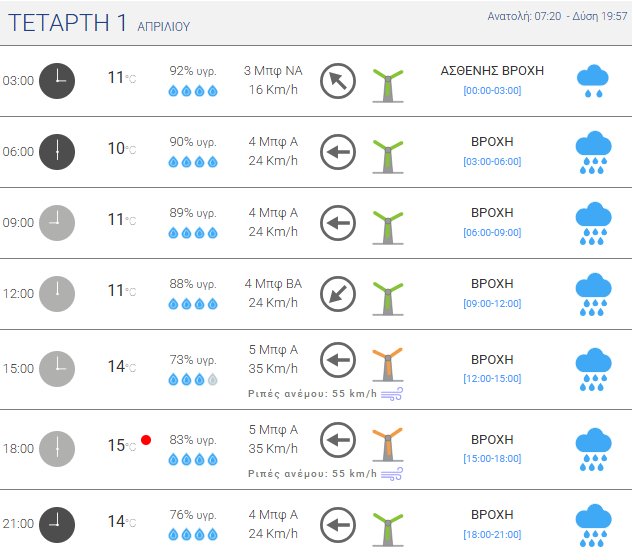Click the humidity droplets at 15:00
This screenshot has height=560, width=633.
[191, 380]
